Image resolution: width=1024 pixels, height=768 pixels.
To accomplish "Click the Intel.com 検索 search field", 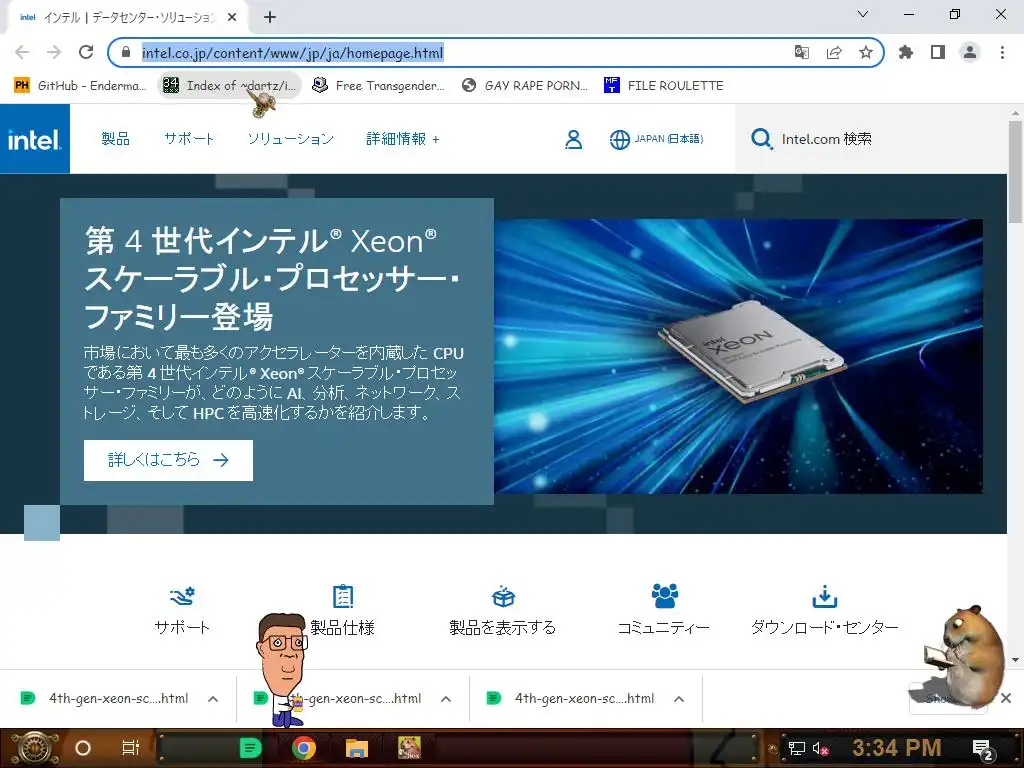I will [872, 139].
